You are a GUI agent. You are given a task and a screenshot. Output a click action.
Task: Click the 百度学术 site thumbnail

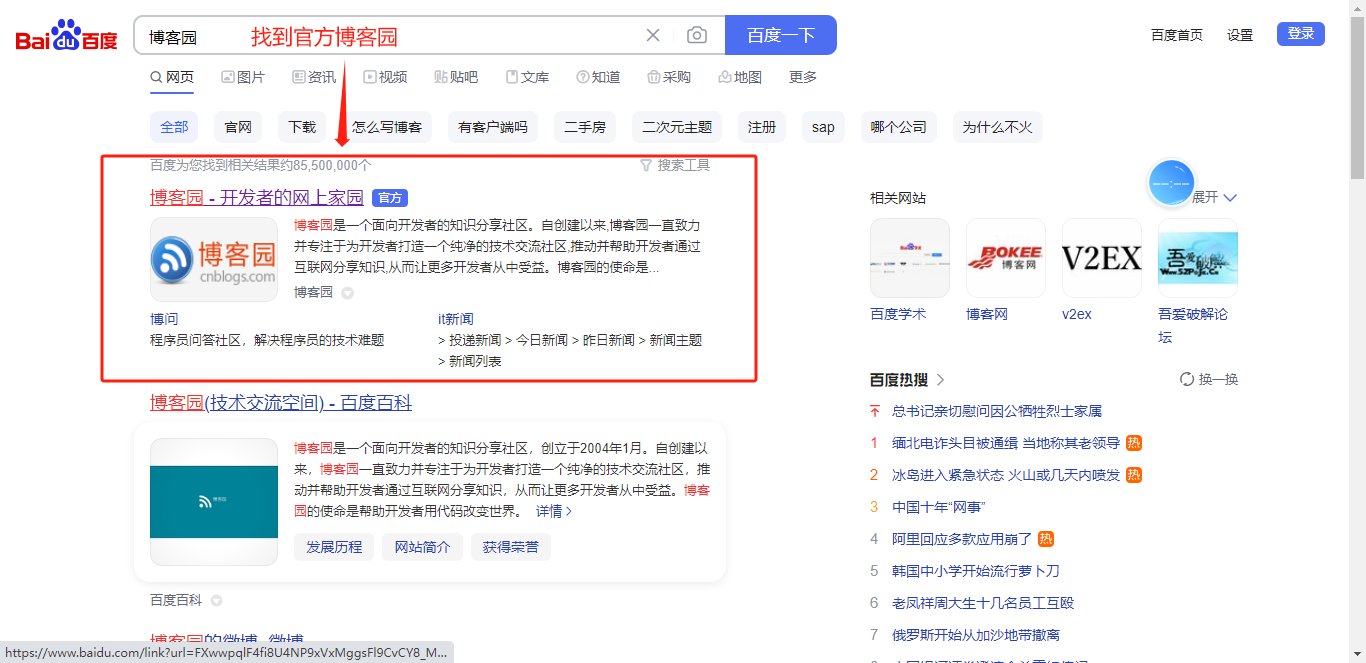(x=910, y=258)
